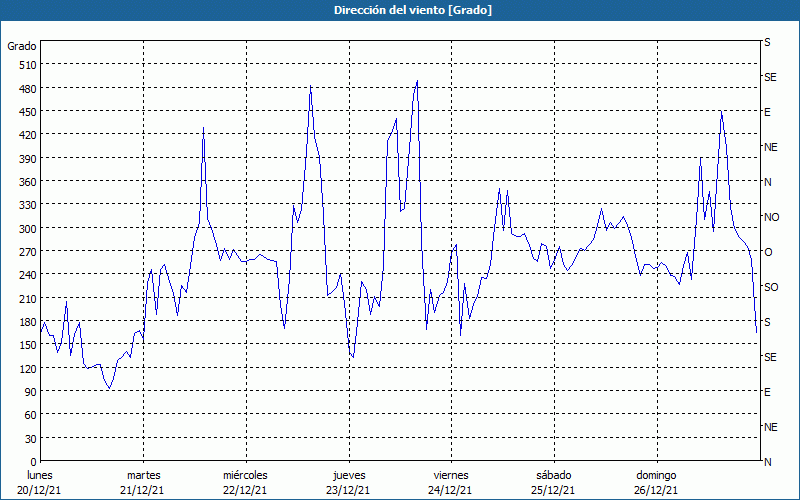
Task: Select the 'N' compass label level with 360
Action: click(x=768, y=182)
